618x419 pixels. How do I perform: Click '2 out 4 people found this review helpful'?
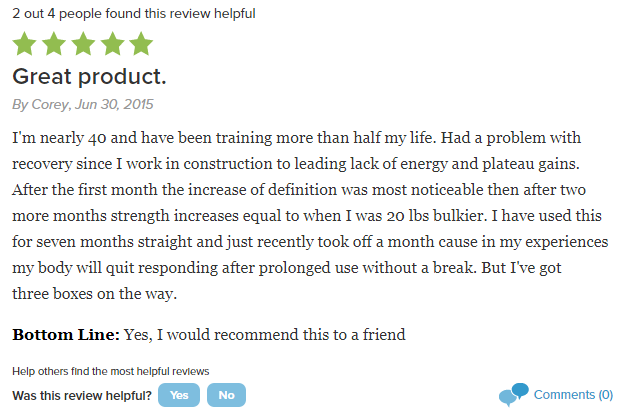tap(134, 13)
